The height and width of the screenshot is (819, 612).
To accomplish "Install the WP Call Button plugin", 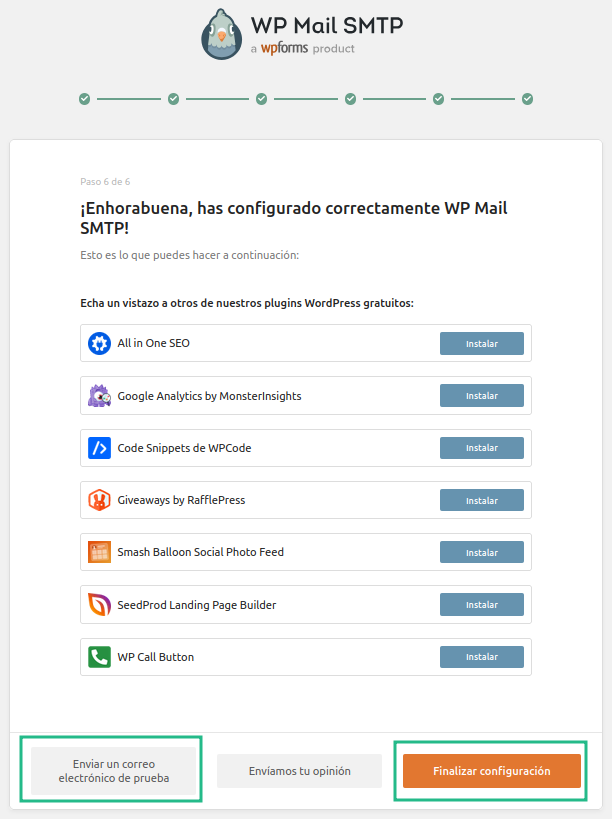I will (x=482, y=657).
